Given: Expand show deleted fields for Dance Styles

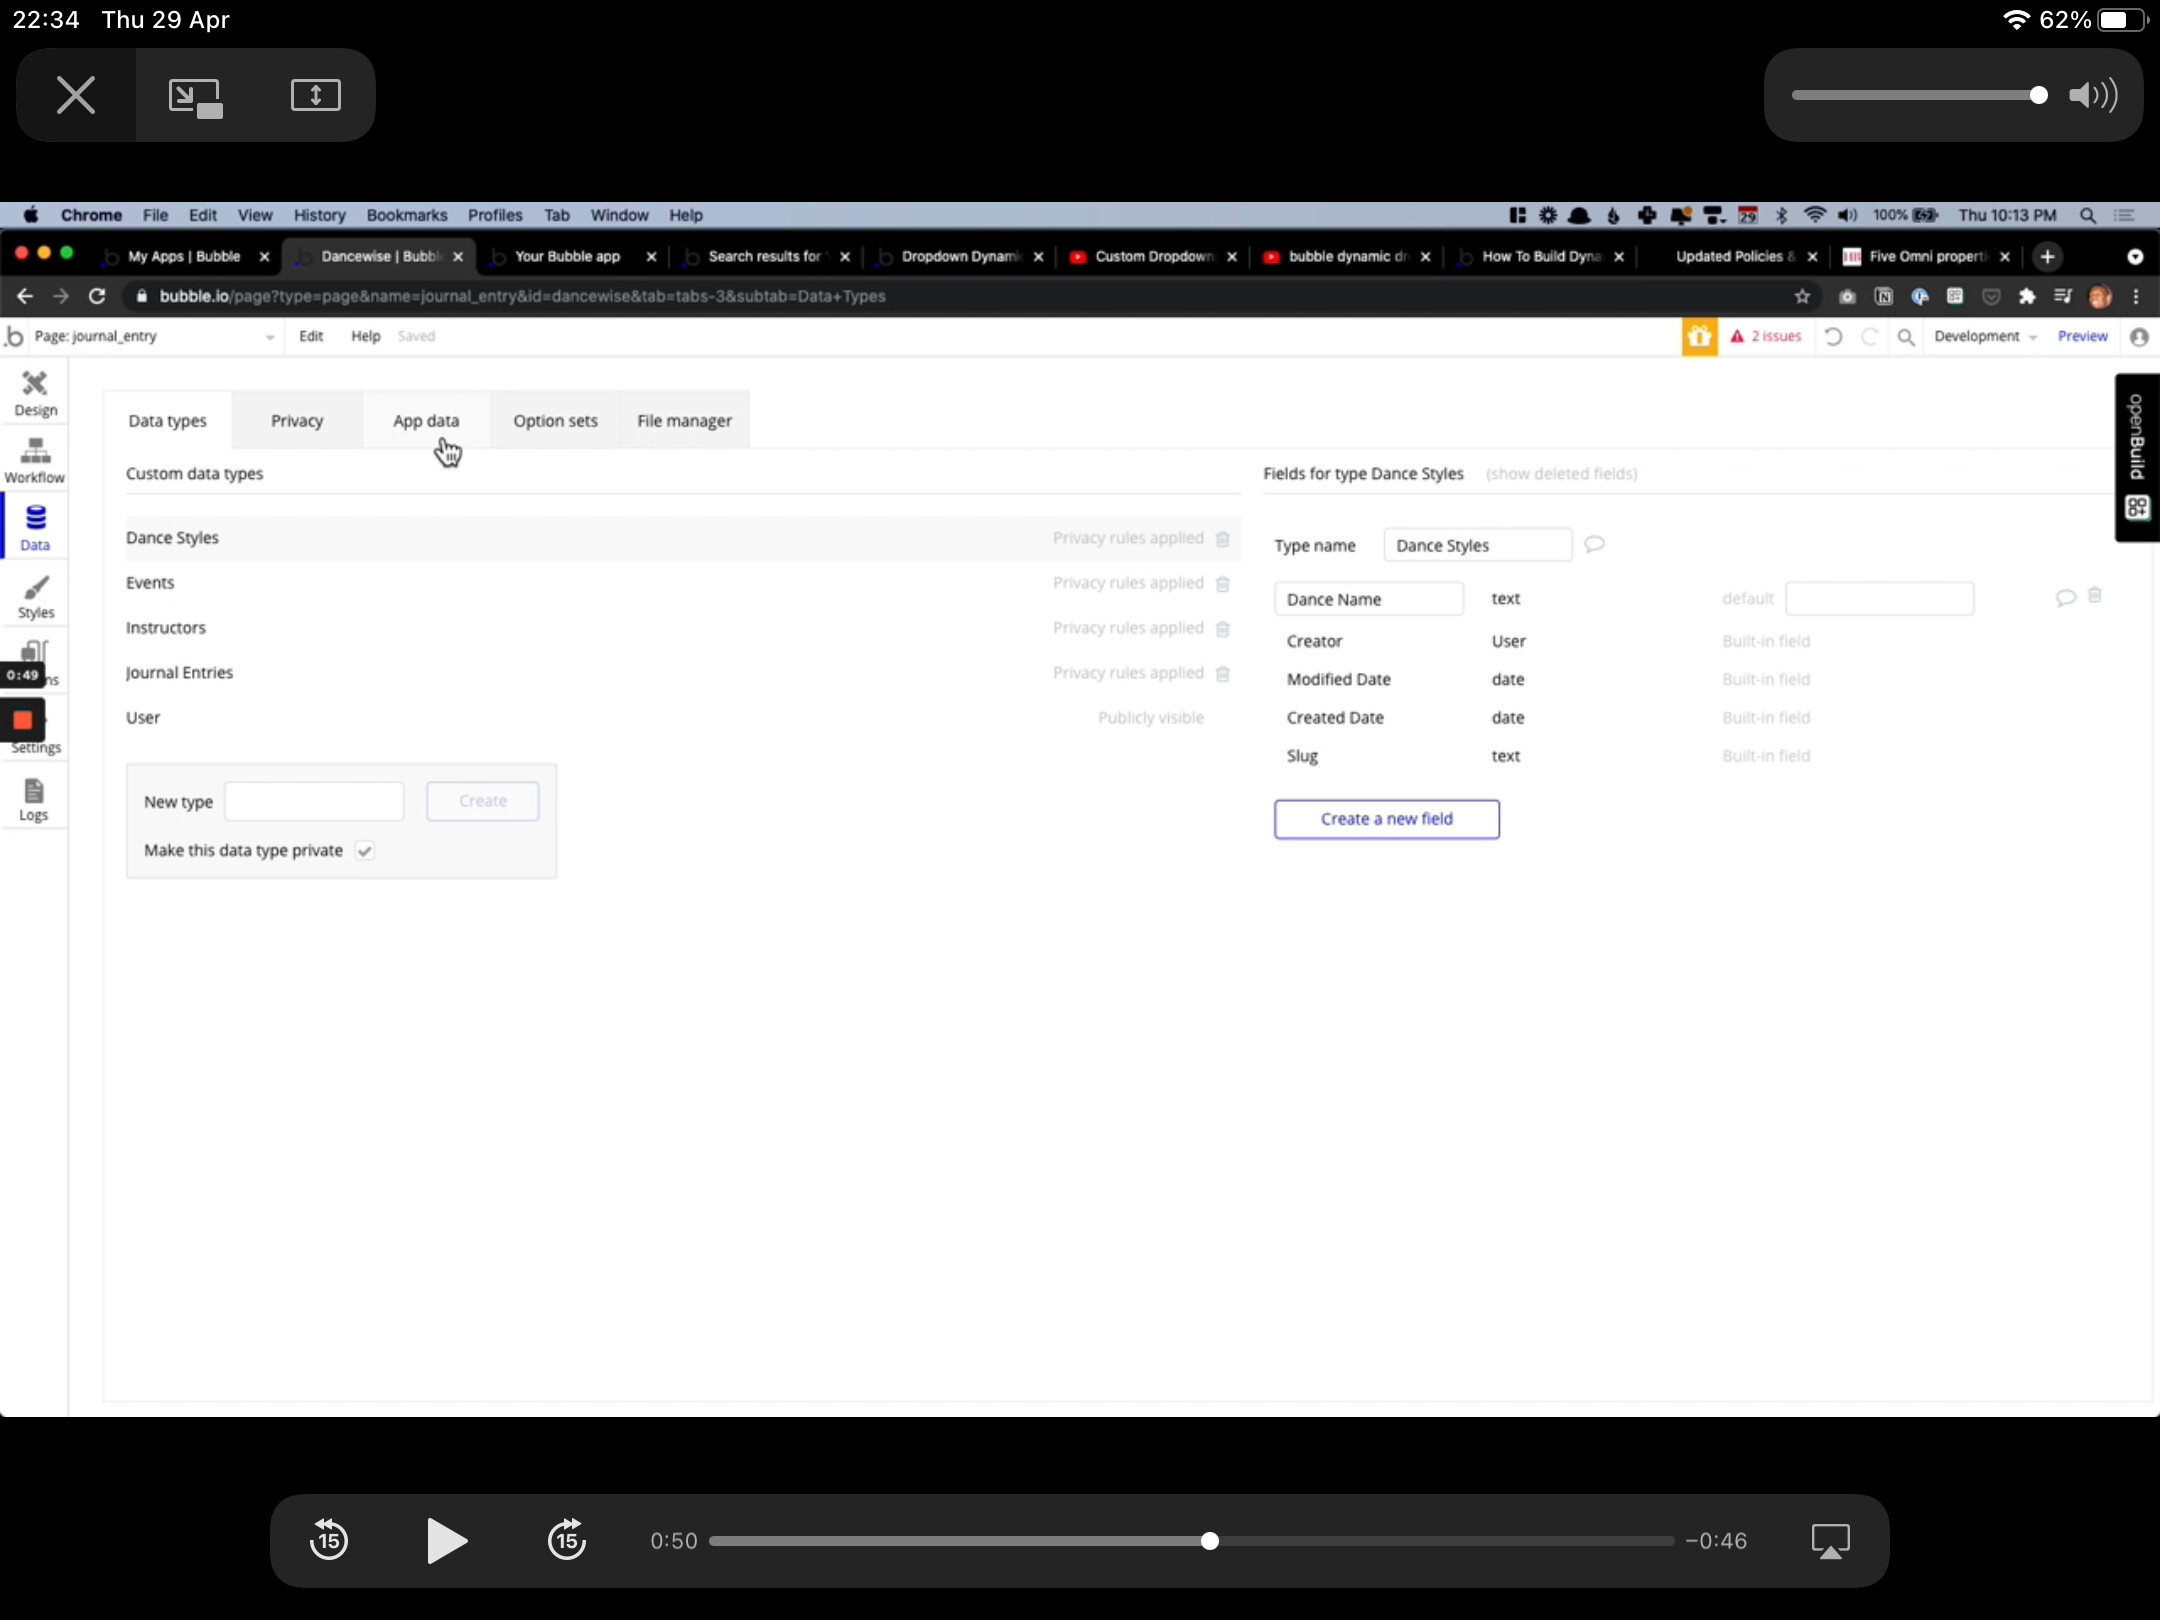Looking at the screenshot, I should click(1561, 474).
